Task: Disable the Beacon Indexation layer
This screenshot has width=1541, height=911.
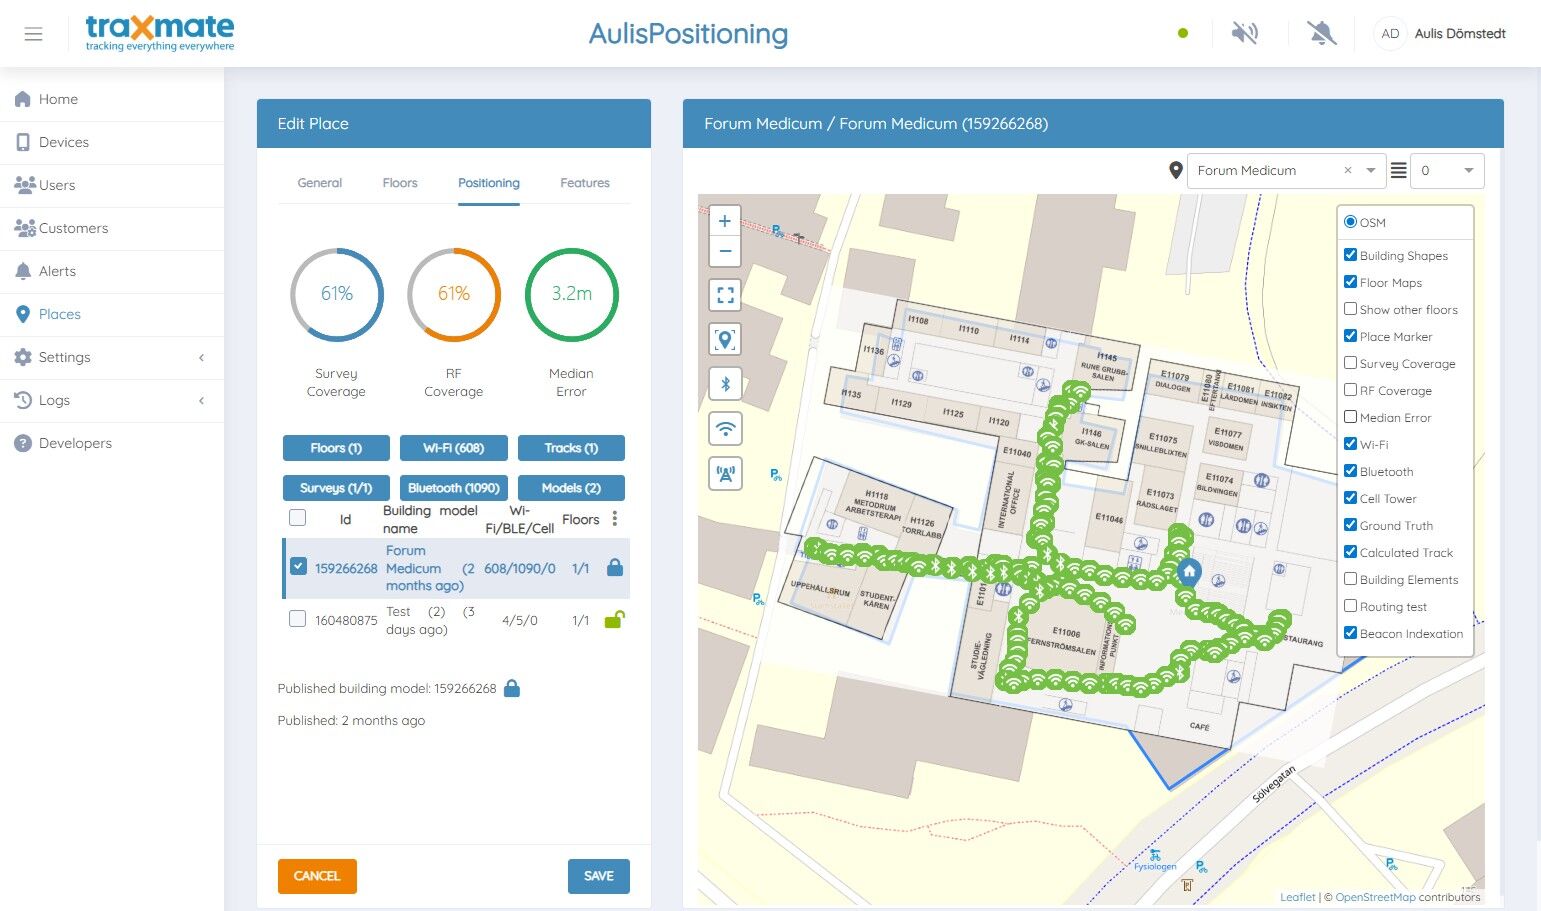Action: [1351, 633]
